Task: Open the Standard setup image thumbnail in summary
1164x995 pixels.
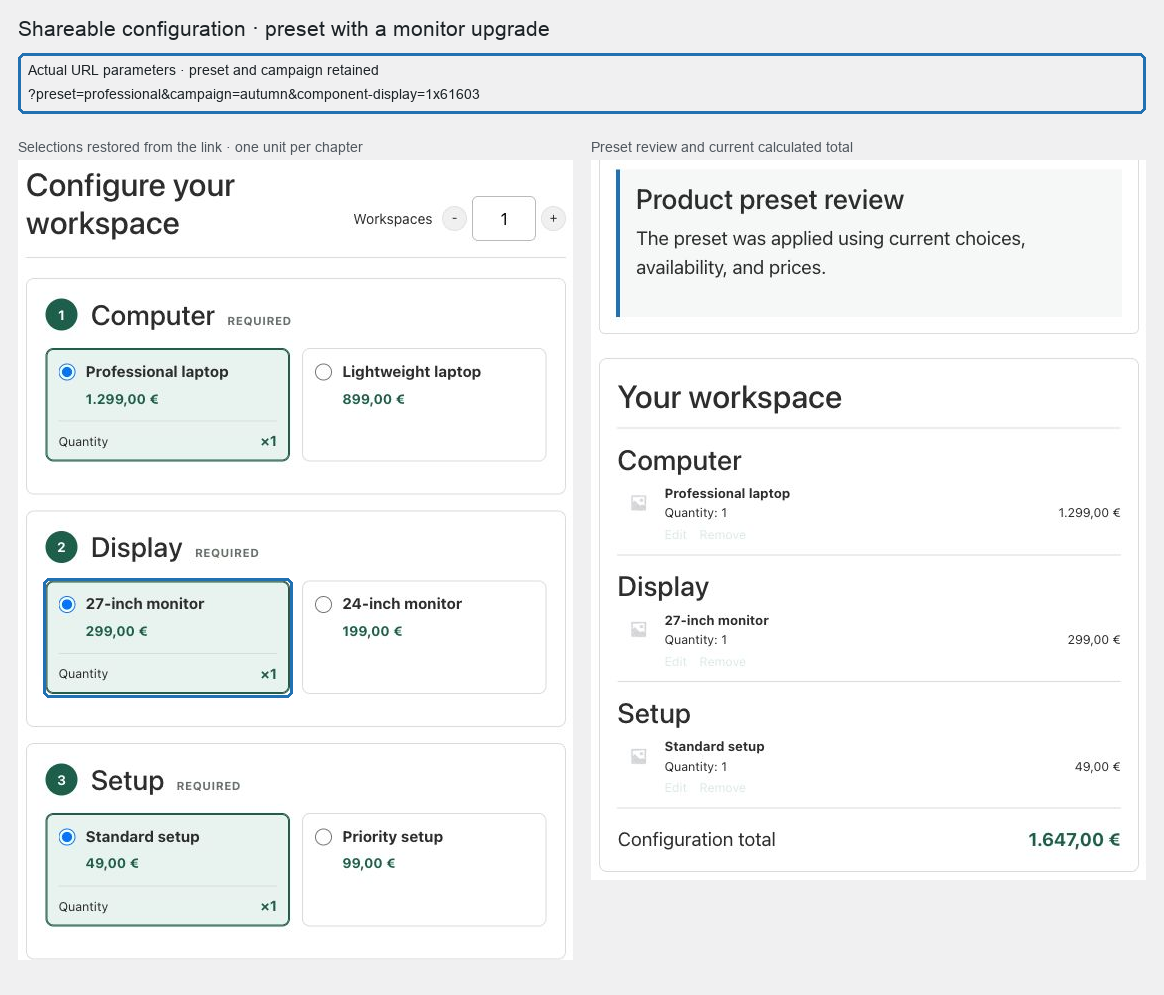Action: click(638, 756)
